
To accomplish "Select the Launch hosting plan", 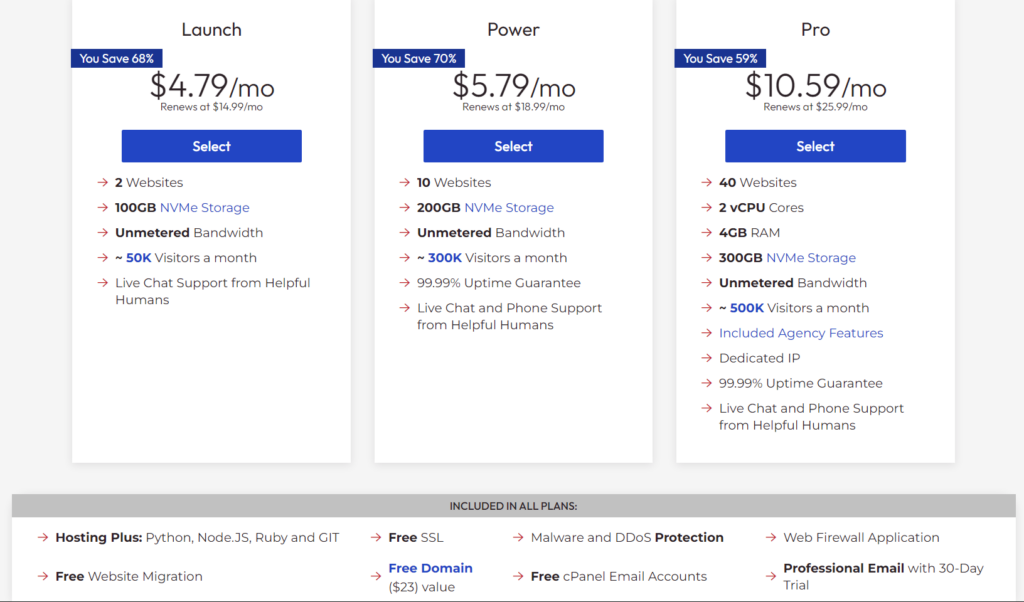I will point(212,146).
